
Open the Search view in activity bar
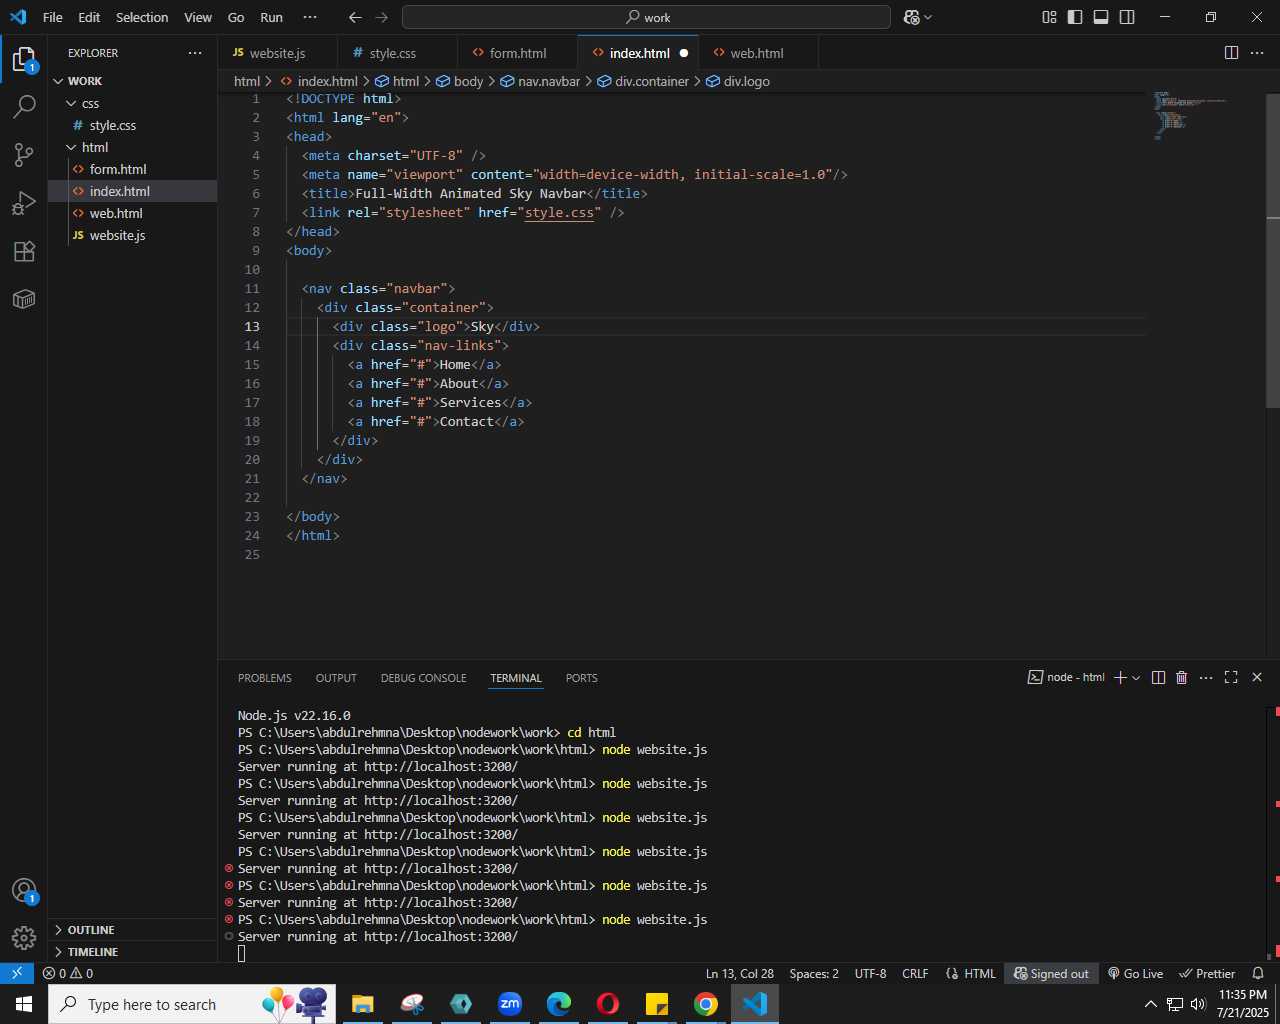[x=24, y=106]
